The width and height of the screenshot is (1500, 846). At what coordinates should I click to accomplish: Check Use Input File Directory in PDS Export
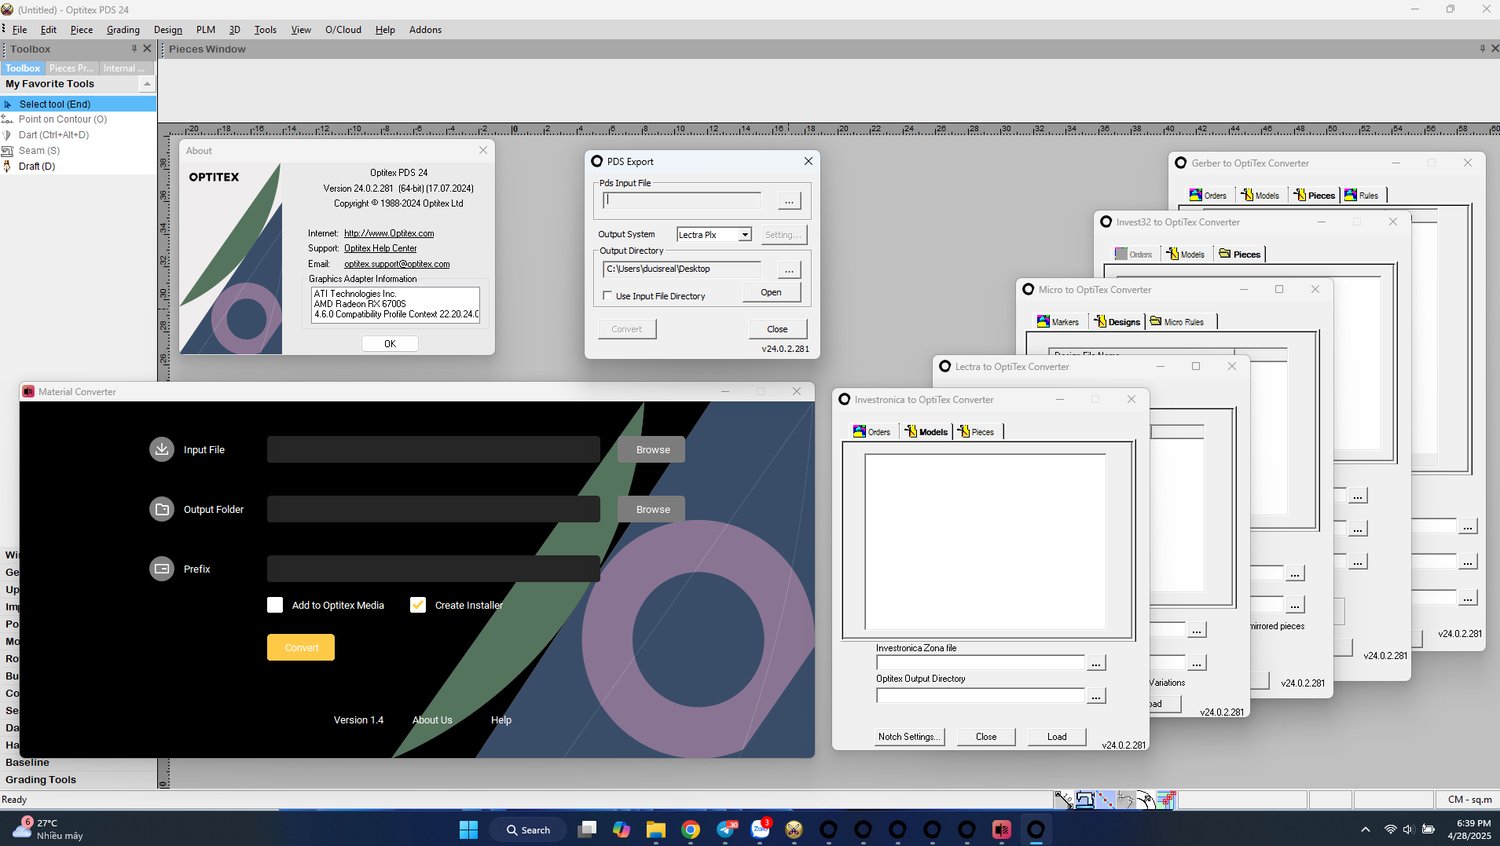(607, 296)
